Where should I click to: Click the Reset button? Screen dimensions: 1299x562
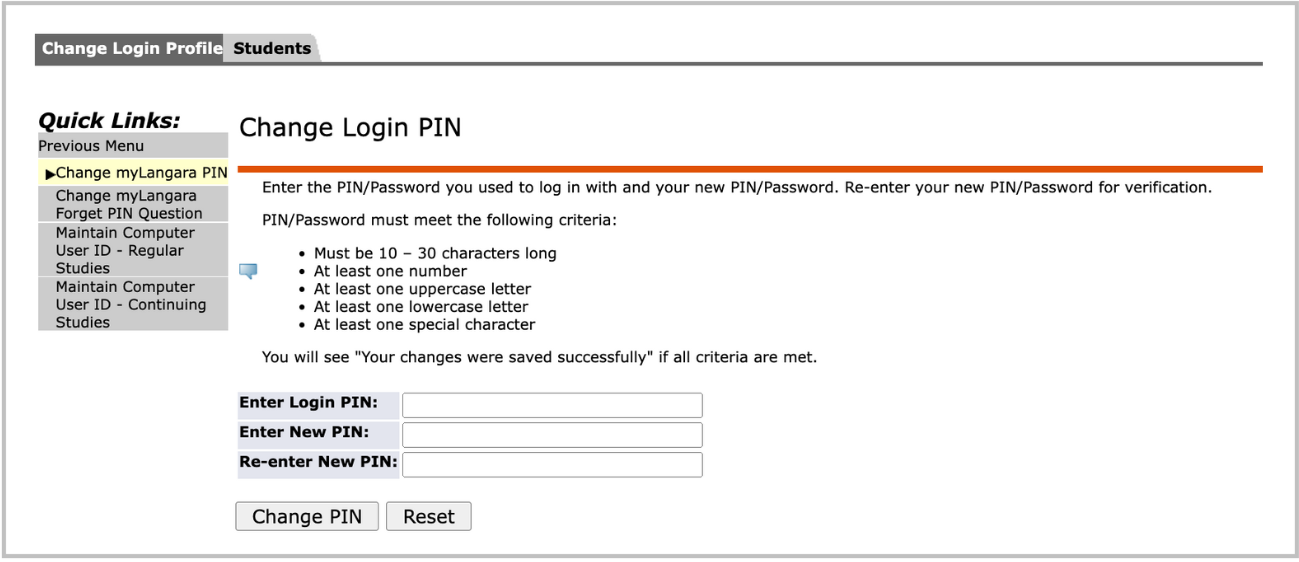428,517
